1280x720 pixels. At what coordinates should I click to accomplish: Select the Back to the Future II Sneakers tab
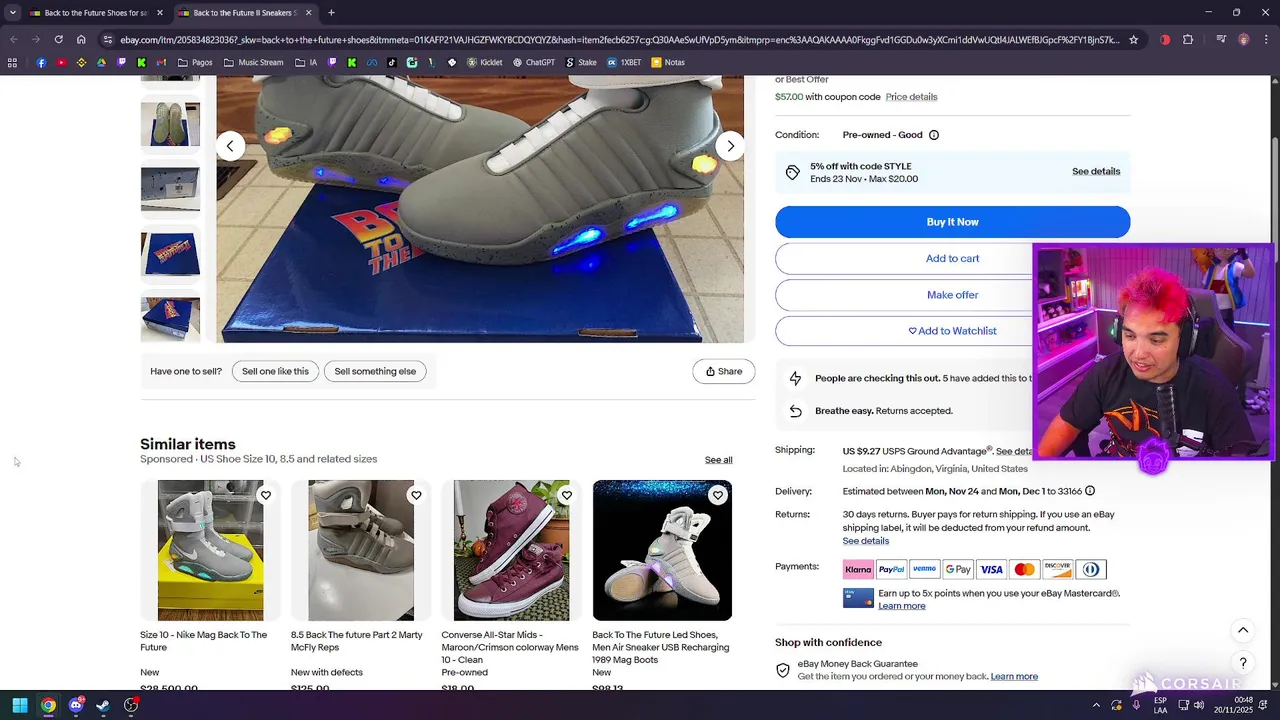[244, 13]
